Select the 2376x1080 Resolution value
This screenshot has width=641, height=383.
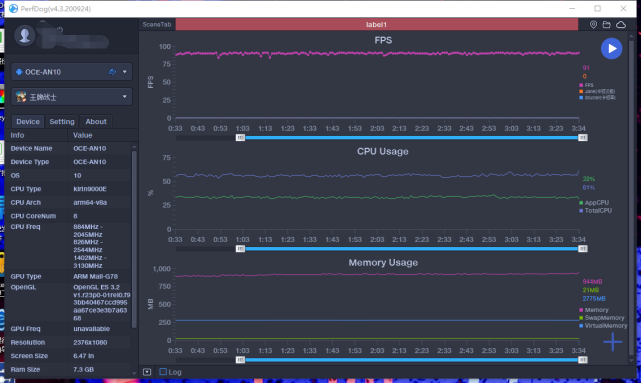[90, 342]
